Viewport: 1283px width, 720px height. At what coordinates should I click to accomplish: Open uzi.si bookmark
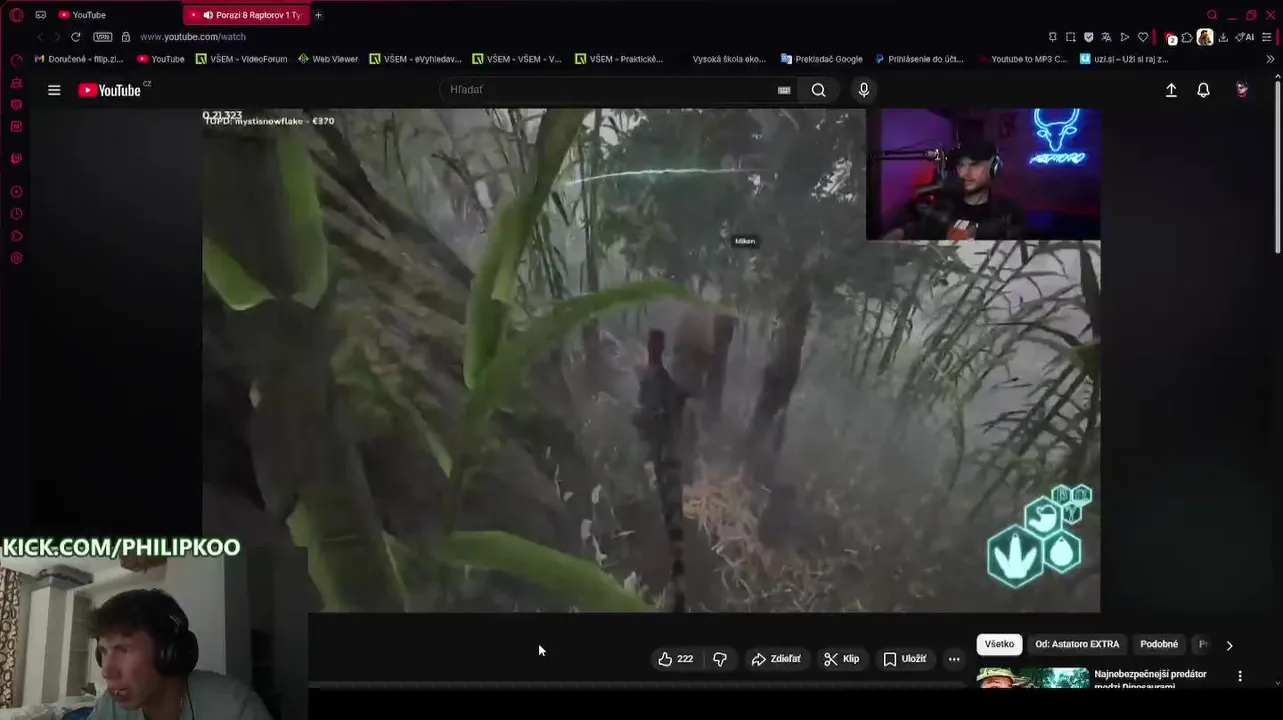point(1124,59)
